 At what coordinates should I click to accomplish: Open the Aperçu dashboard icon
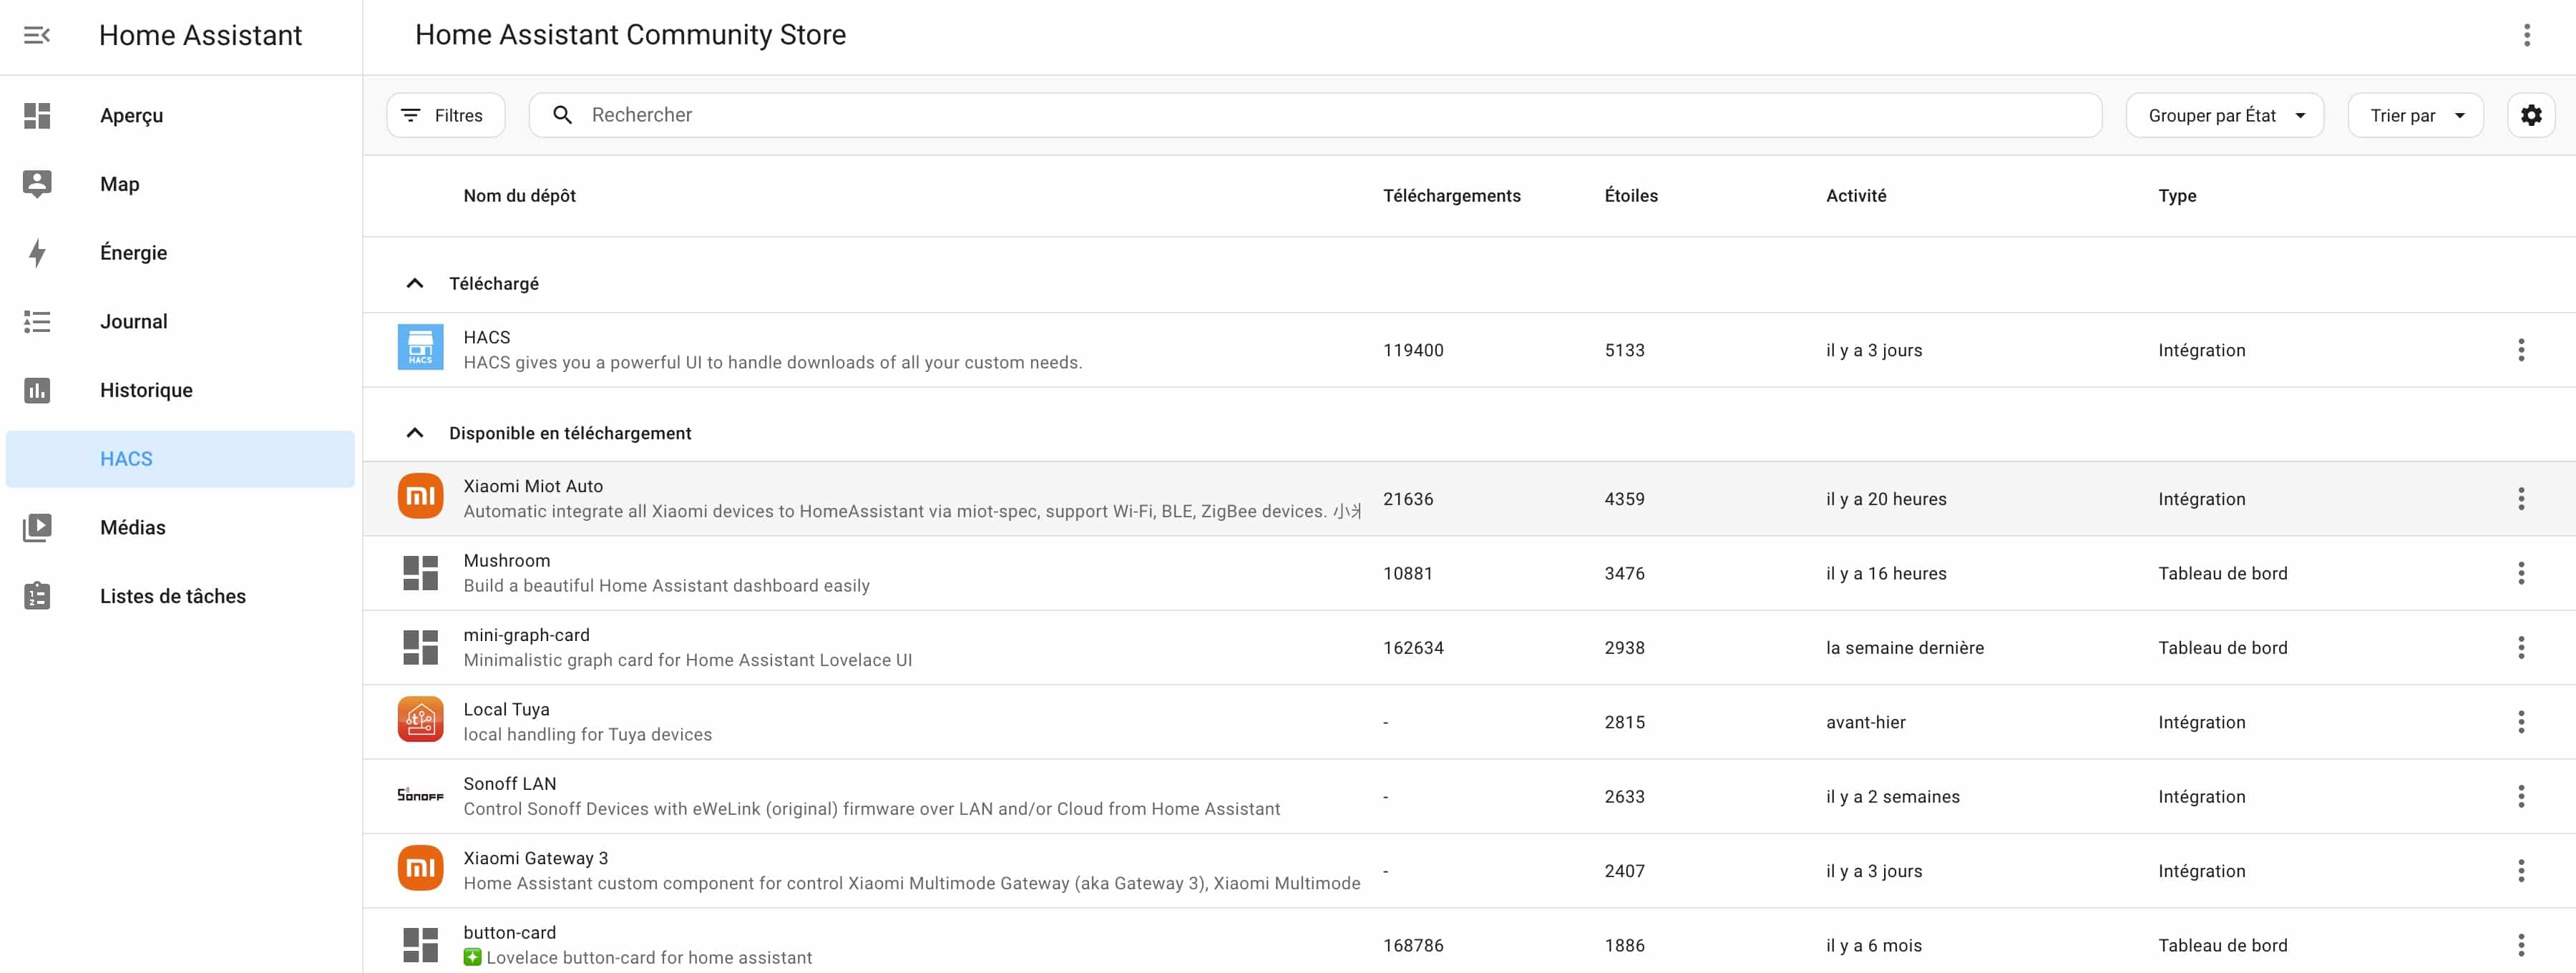(37, 115)
